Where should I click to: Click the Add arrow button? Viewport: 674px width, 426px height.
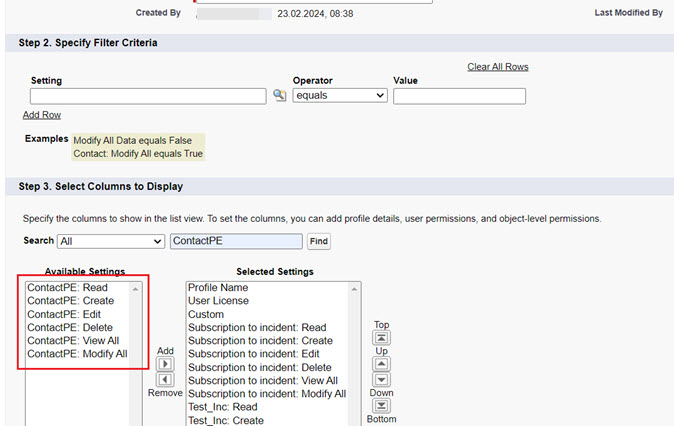(x=165, y=364)
